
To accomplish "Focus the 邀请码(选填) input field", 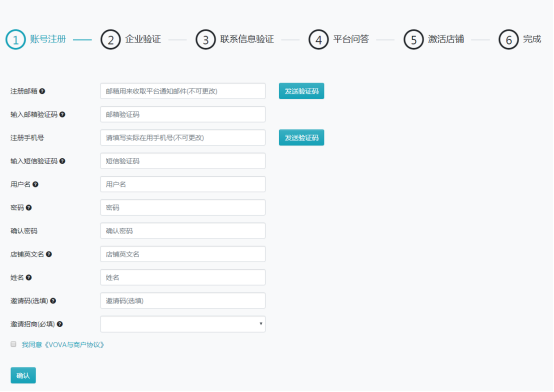I will coord(183,301).
